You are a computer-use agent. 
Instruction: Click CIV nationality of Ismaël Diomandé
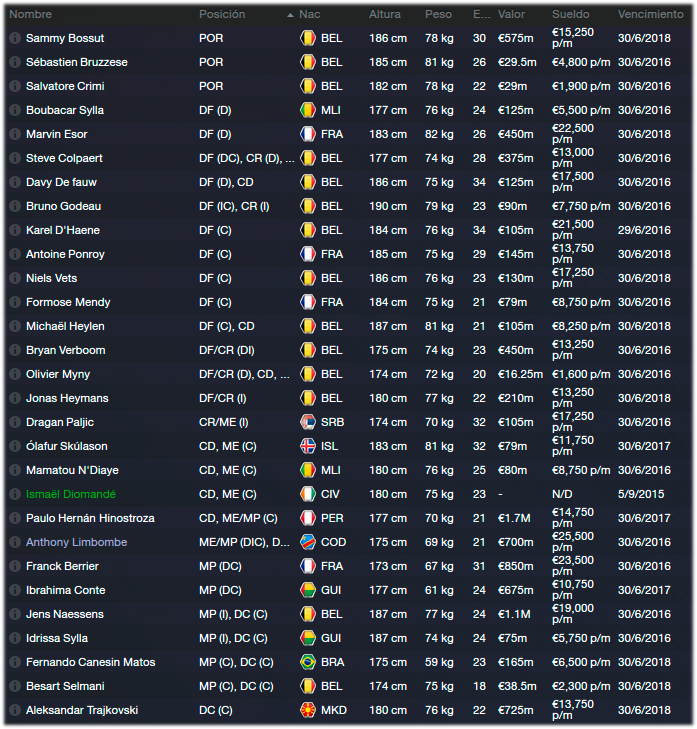[x=330, y=494]
